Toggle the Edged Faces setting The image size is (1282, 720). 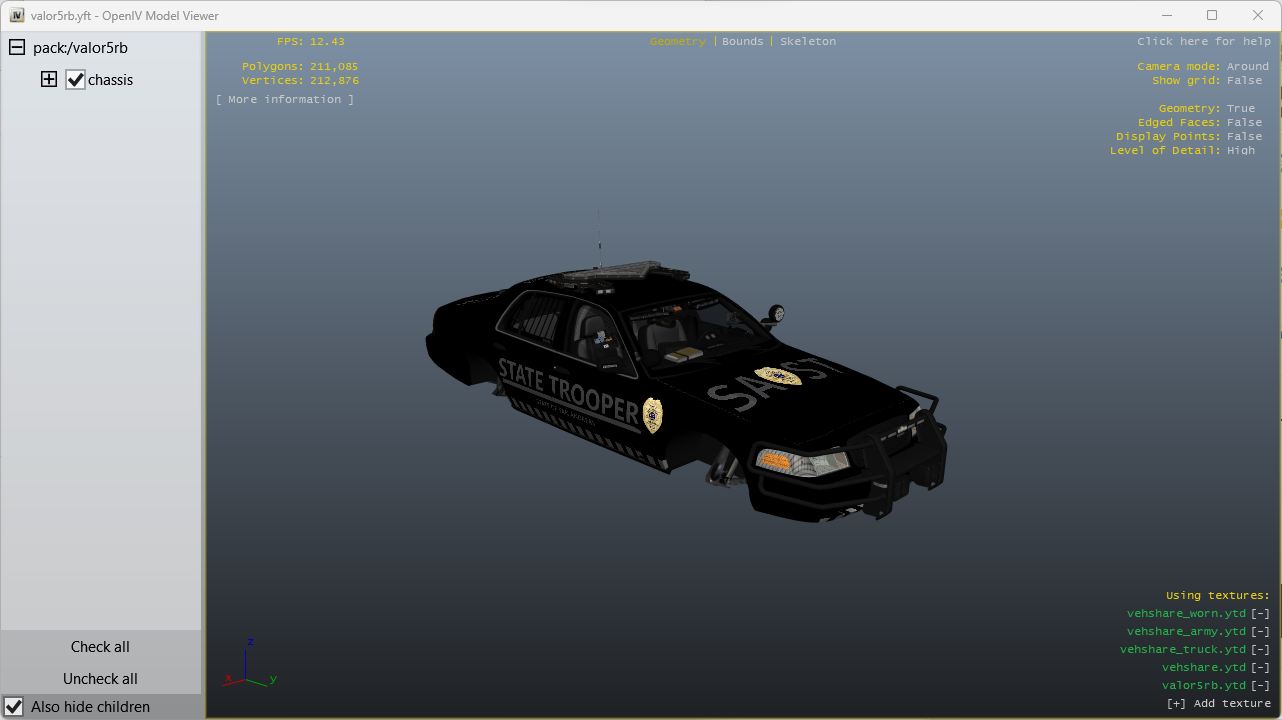(x=1244, y=123)
